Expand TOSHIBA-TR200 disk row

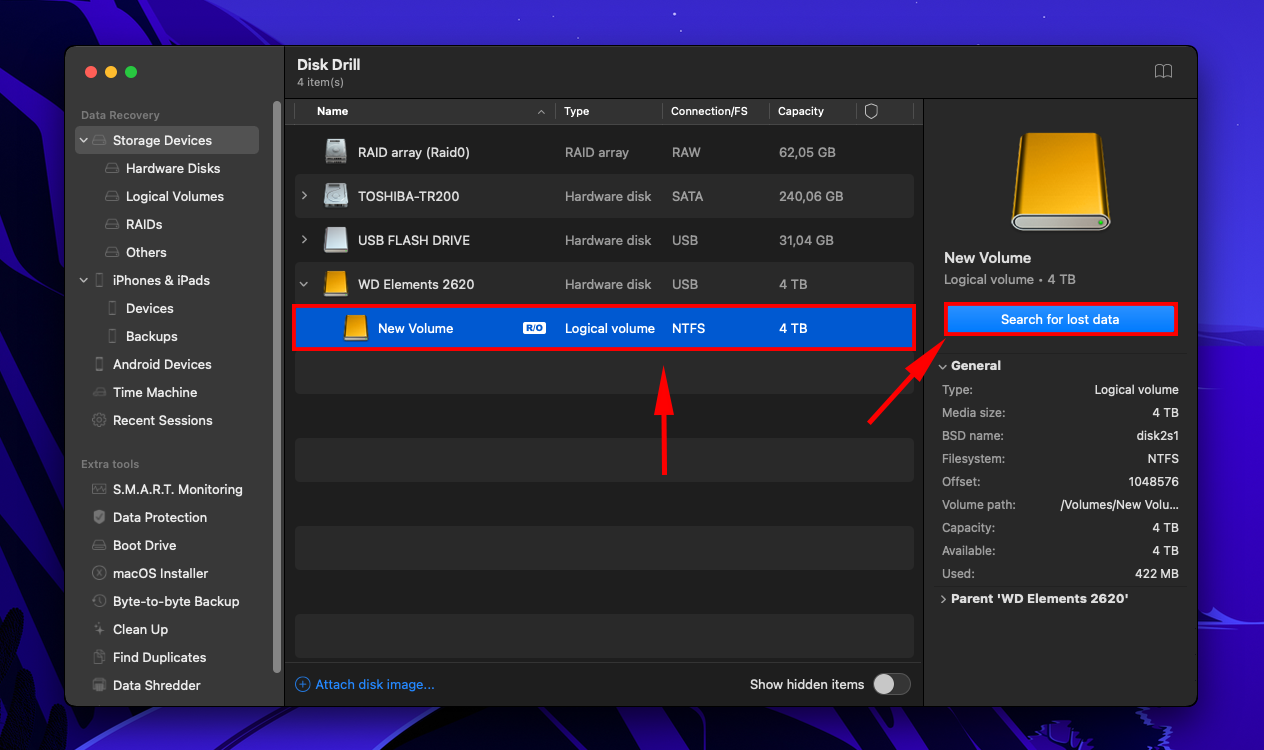point(304,196)
